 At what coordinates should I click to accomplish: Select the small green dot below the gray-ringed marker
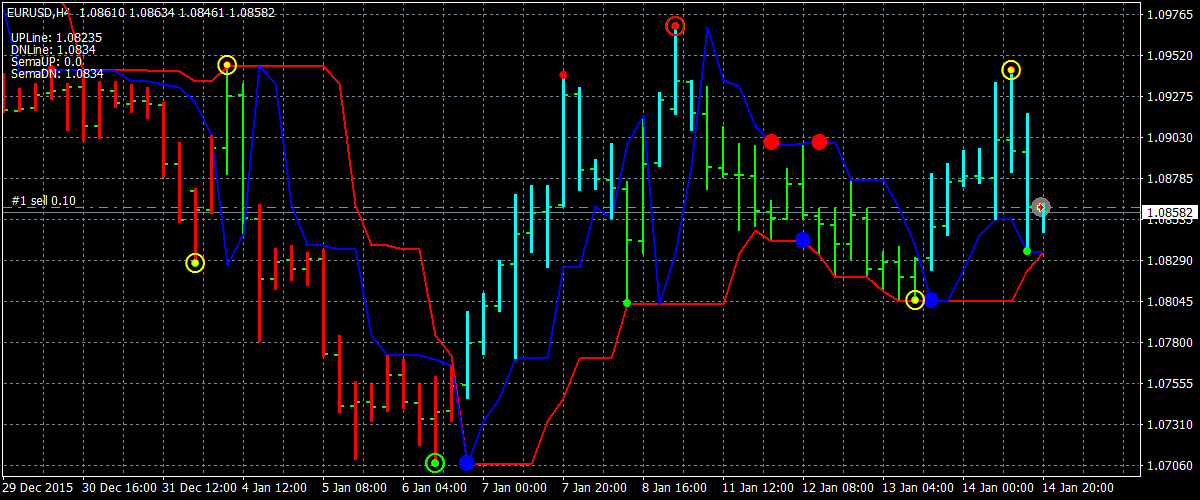[x=1027, y=251]
